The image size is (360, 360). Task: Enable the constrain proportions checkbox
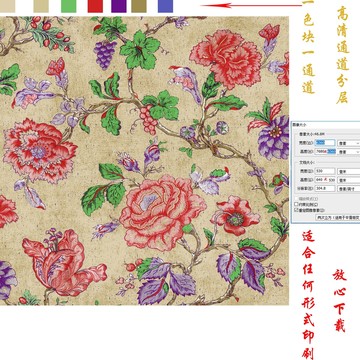[296, 204]
